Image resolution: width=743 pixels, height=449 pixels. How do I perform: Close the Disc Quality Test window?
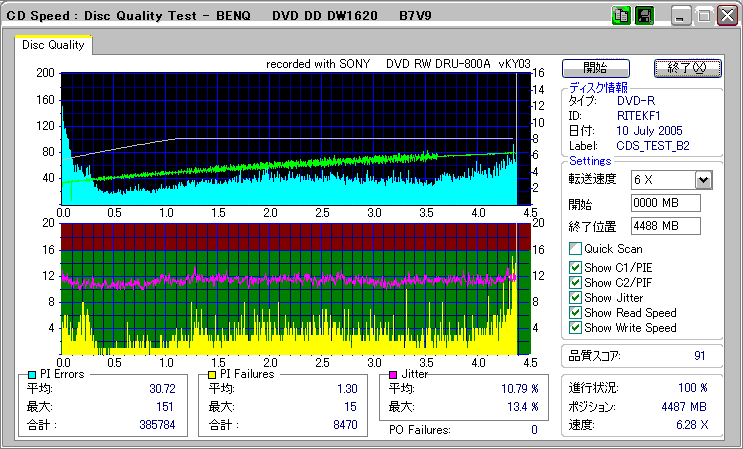pos(726,16)
